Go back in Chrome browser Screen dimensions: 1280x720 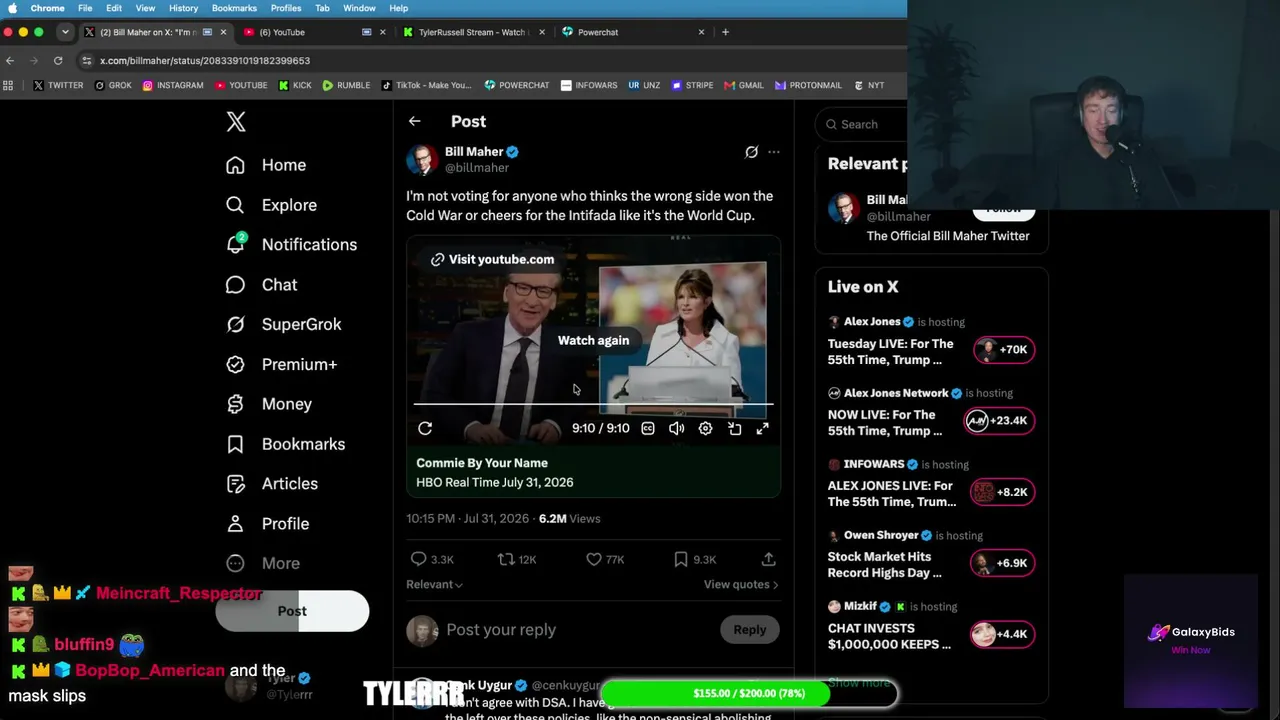click(10, 60)
